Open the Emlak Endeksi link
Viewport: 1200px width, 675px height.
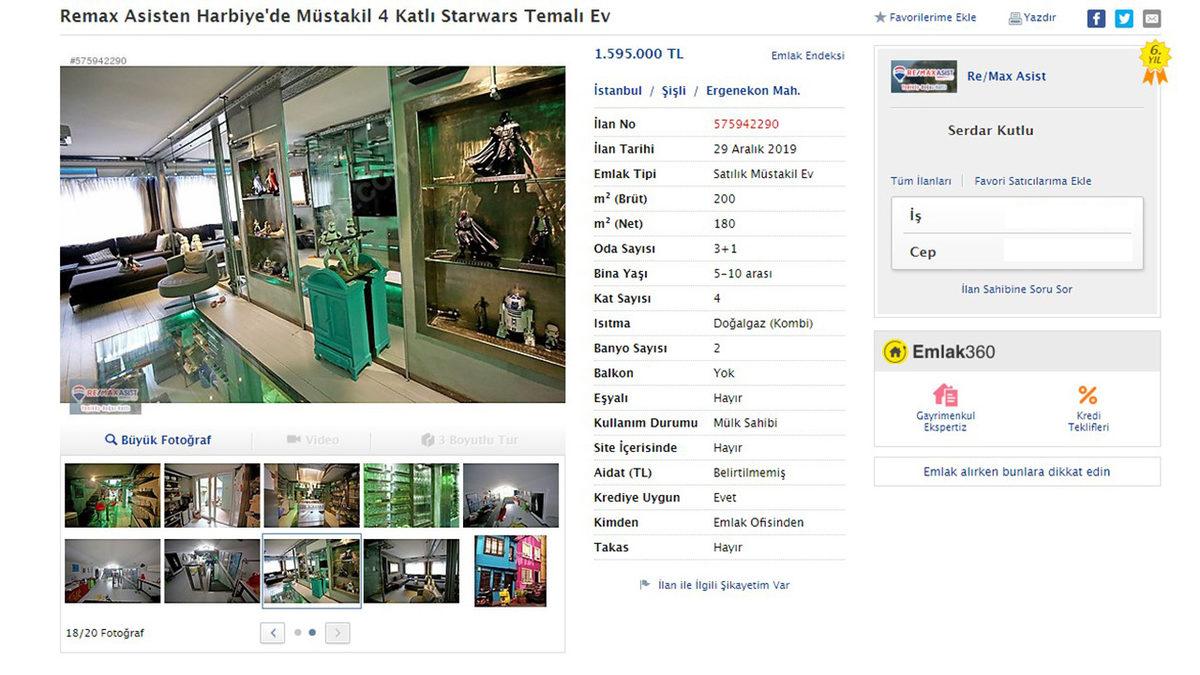[x=808, y=56]
